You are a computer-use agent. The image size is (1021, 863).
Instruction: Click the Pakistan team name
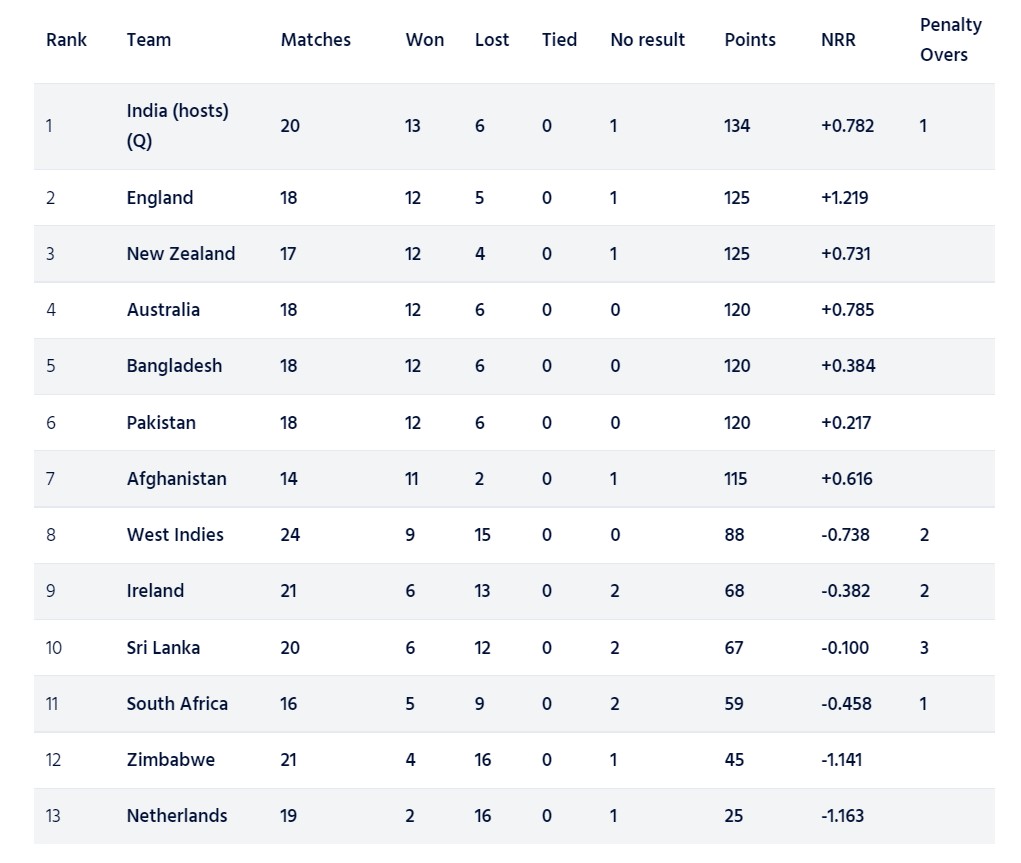pyautogui.click(x=161, y=423)
